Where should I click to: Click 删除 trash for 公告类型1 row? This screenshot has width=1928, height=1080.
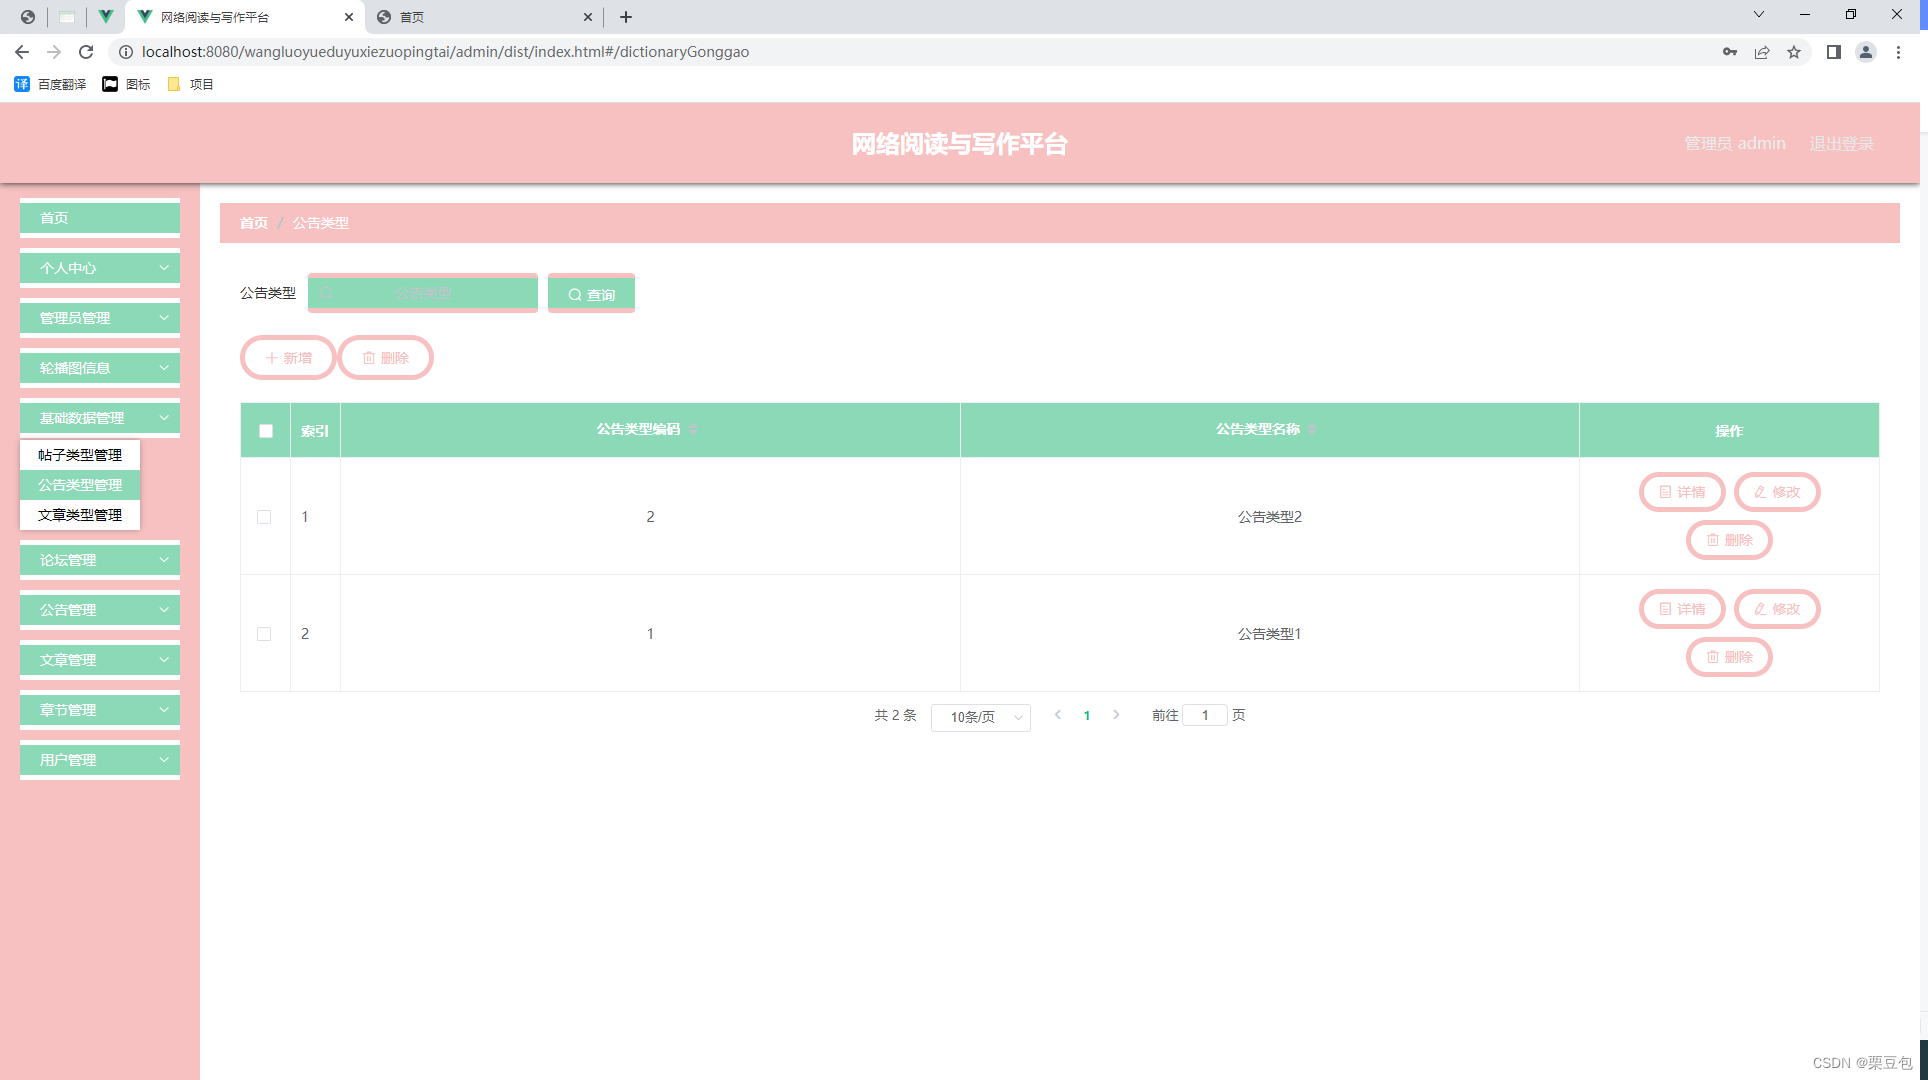tap(1729, 657)
